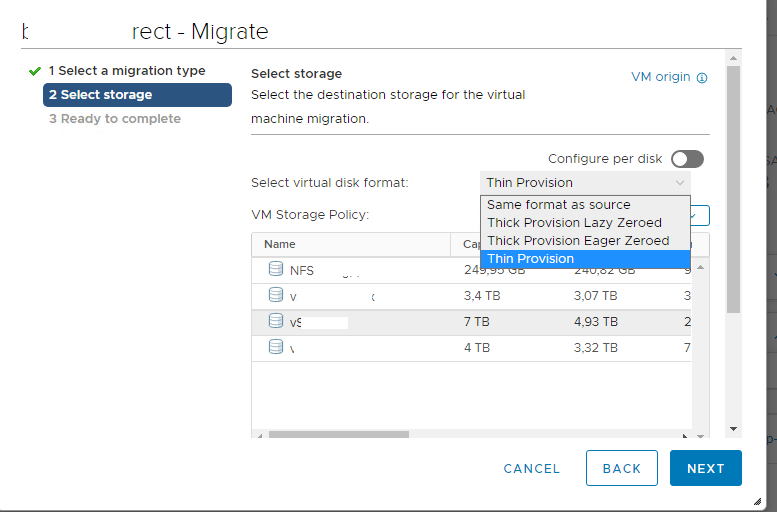Choose Thick Provision Lazy Zeroed option

(585, 223)
